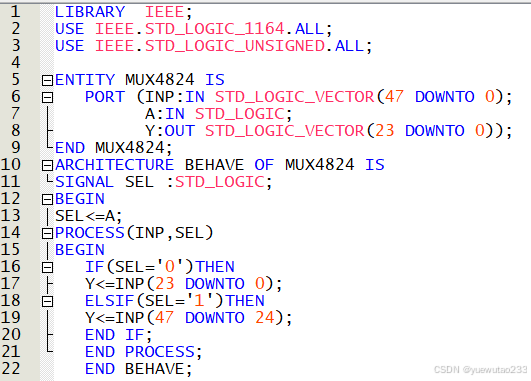
Task: Click STD_LOGIC_UNSIGNED on line 3
Action: click(235, 46)
